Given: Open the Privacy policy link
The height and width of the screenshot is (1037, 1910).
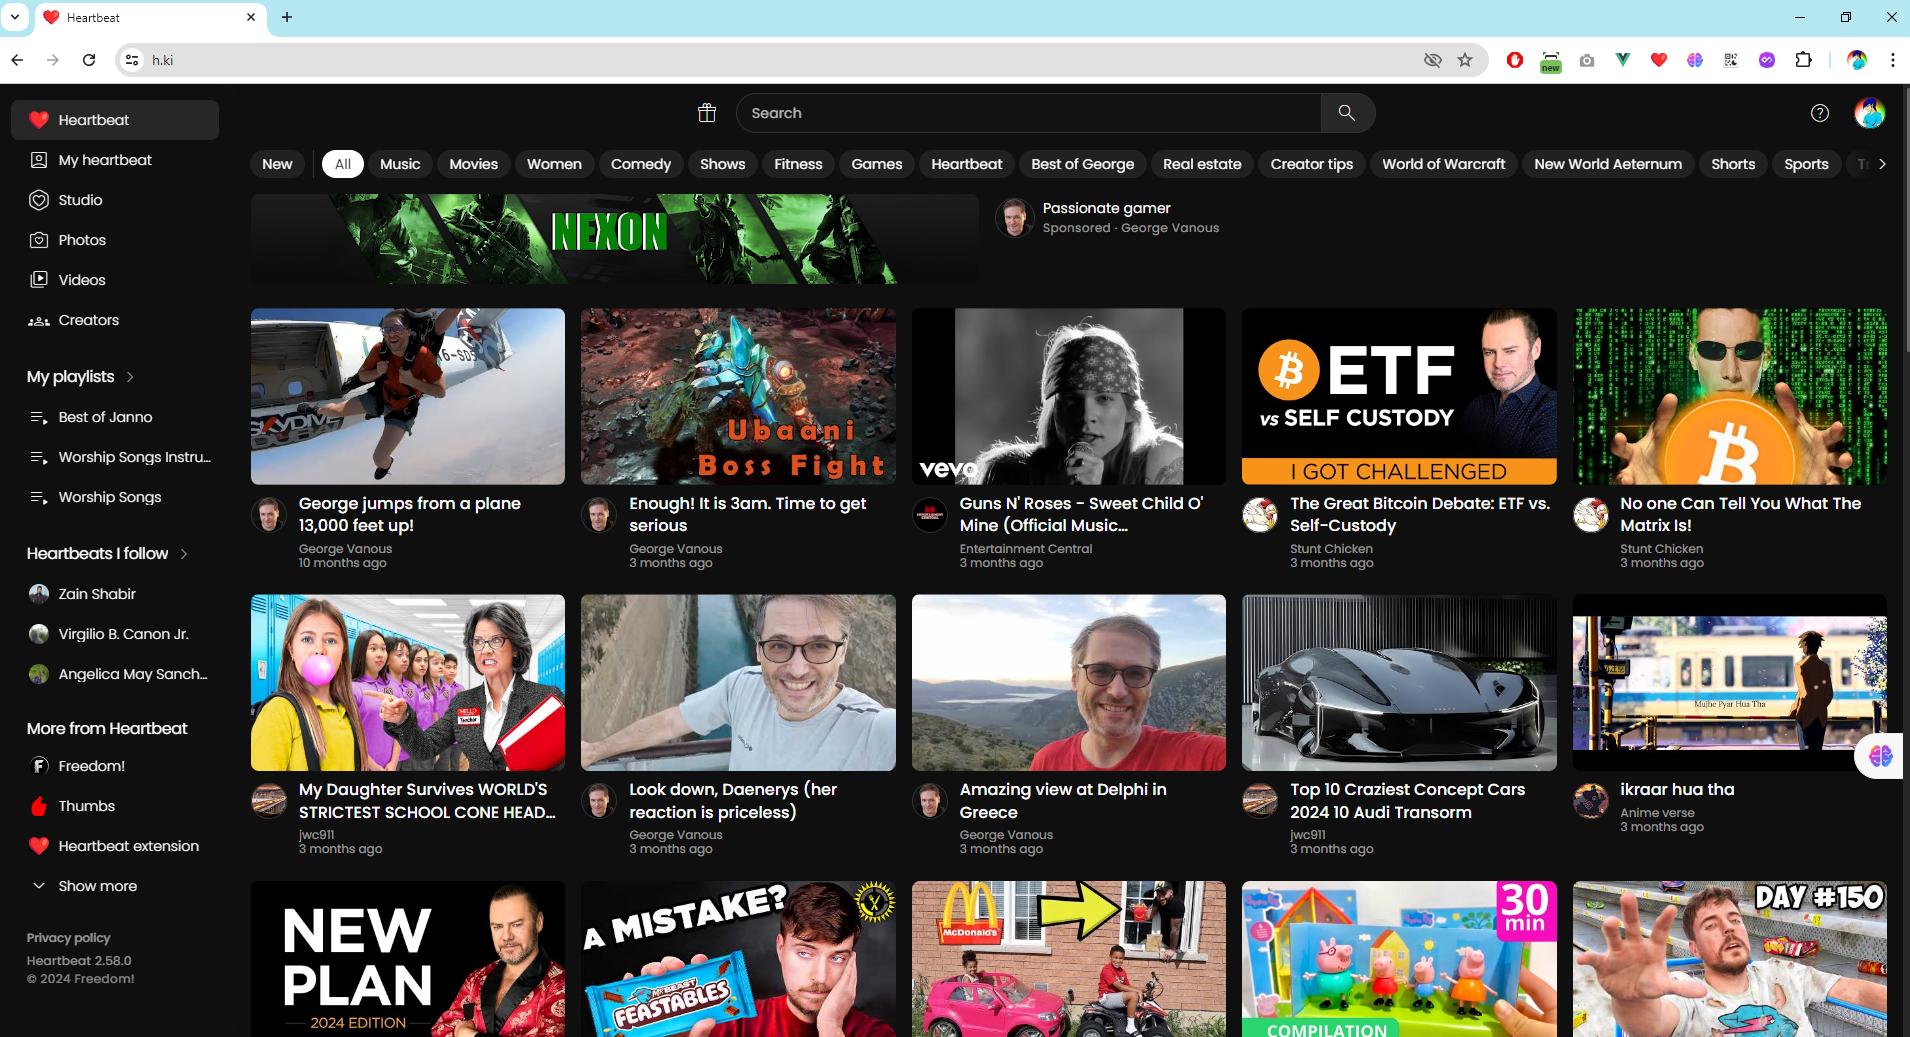Looking at the screenshot, I should click(68, 938).
